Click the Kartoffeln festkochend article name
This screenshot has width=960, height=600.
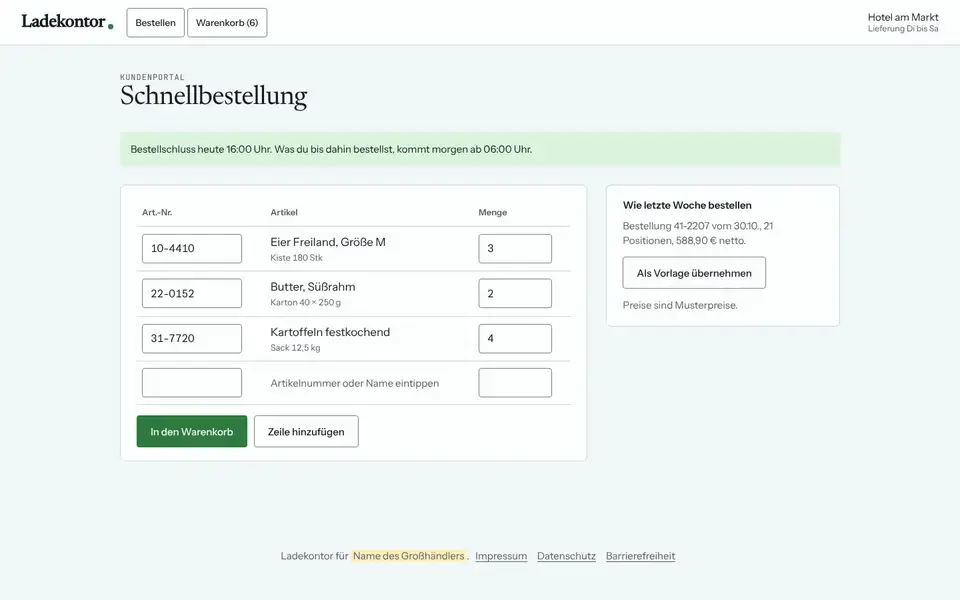[330, 332]
